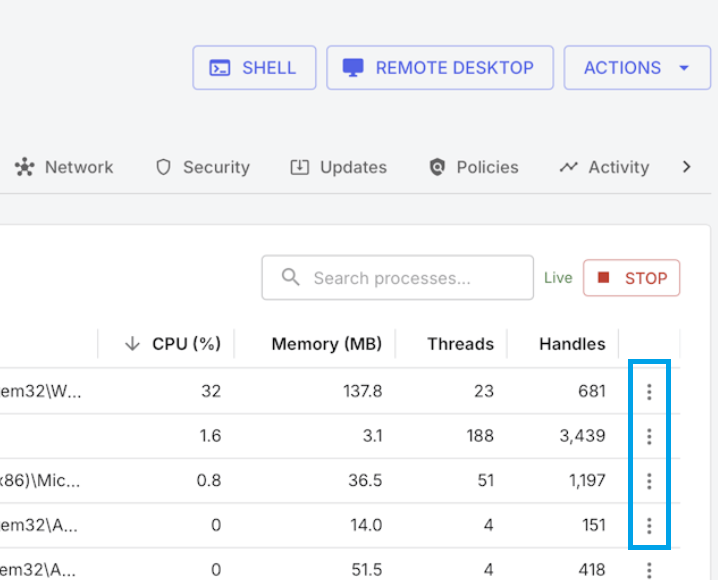Sort processes by Handles column
Viewport: 718px width, 580px height.
[x=572, y=344]
